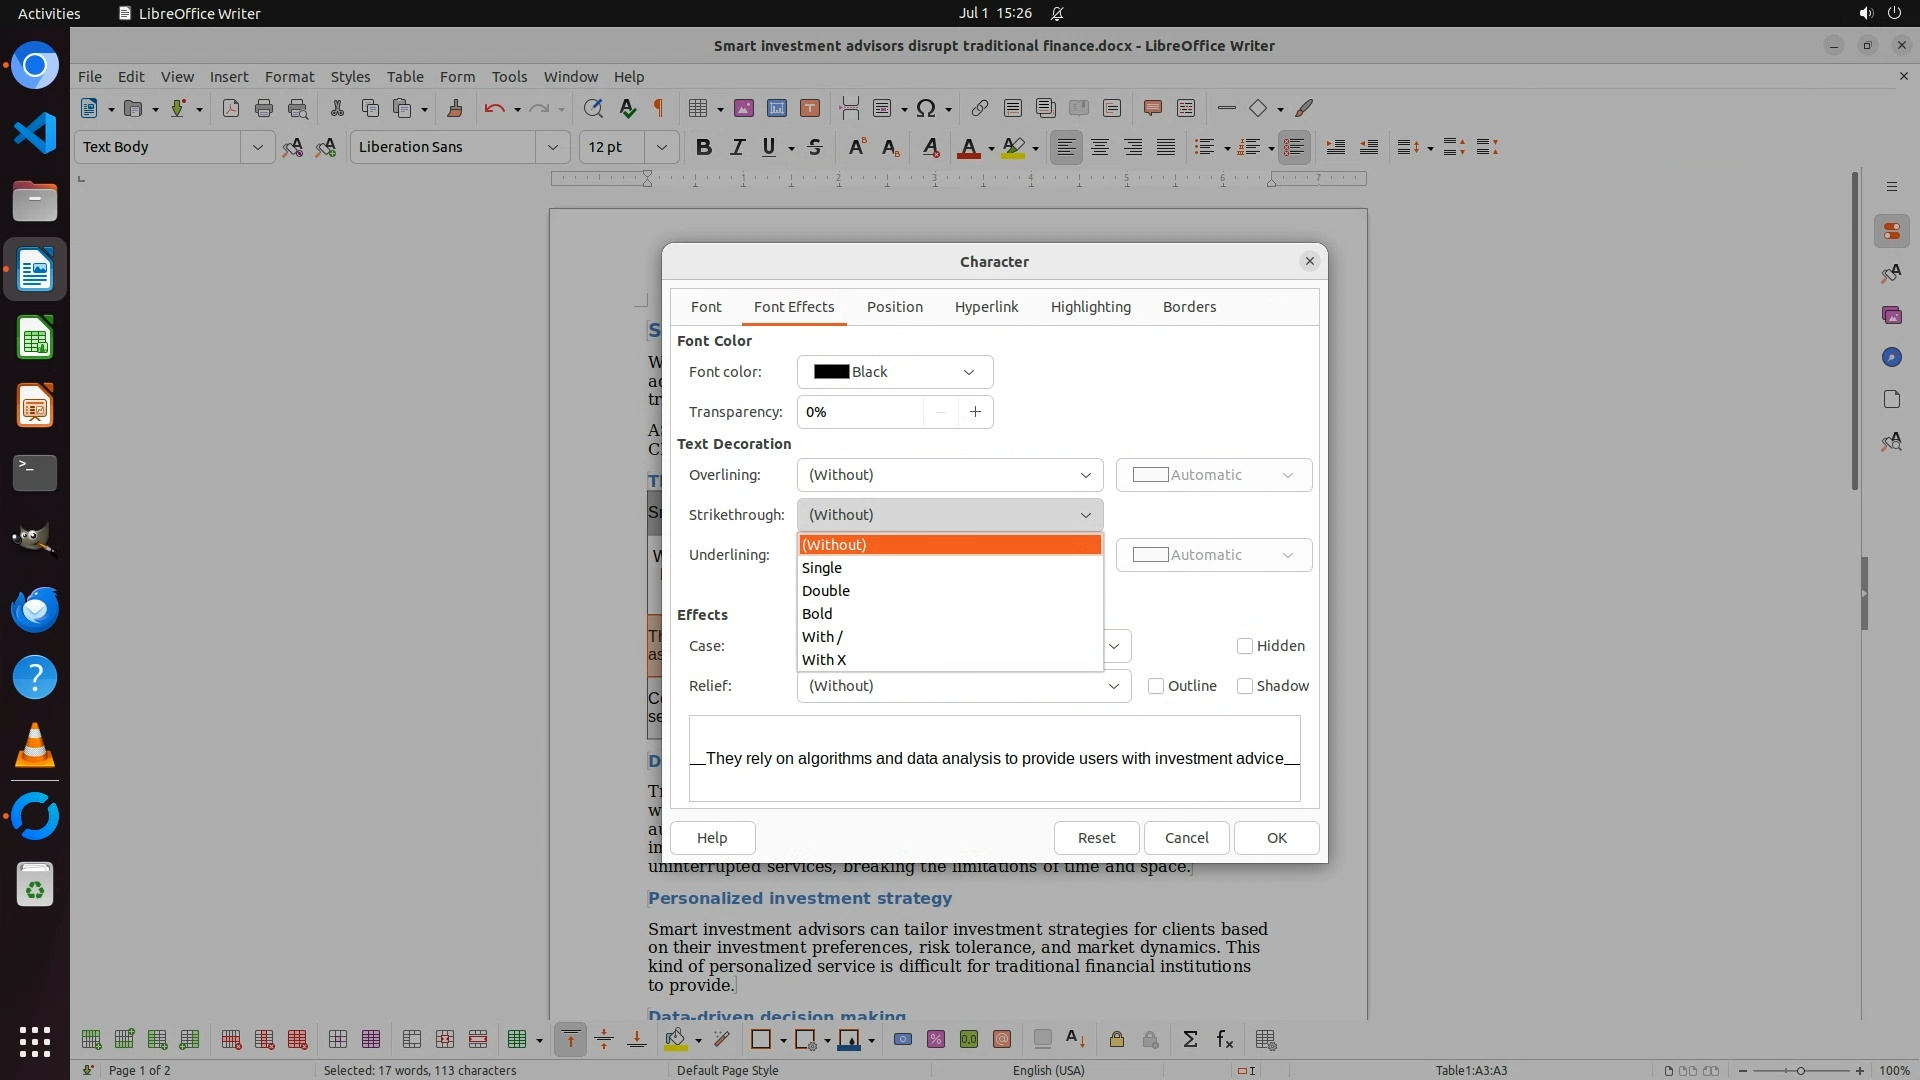Enable the Hidden checkbox
The width and height of the screenshot is (1920, 1080).
point(1245,646)
